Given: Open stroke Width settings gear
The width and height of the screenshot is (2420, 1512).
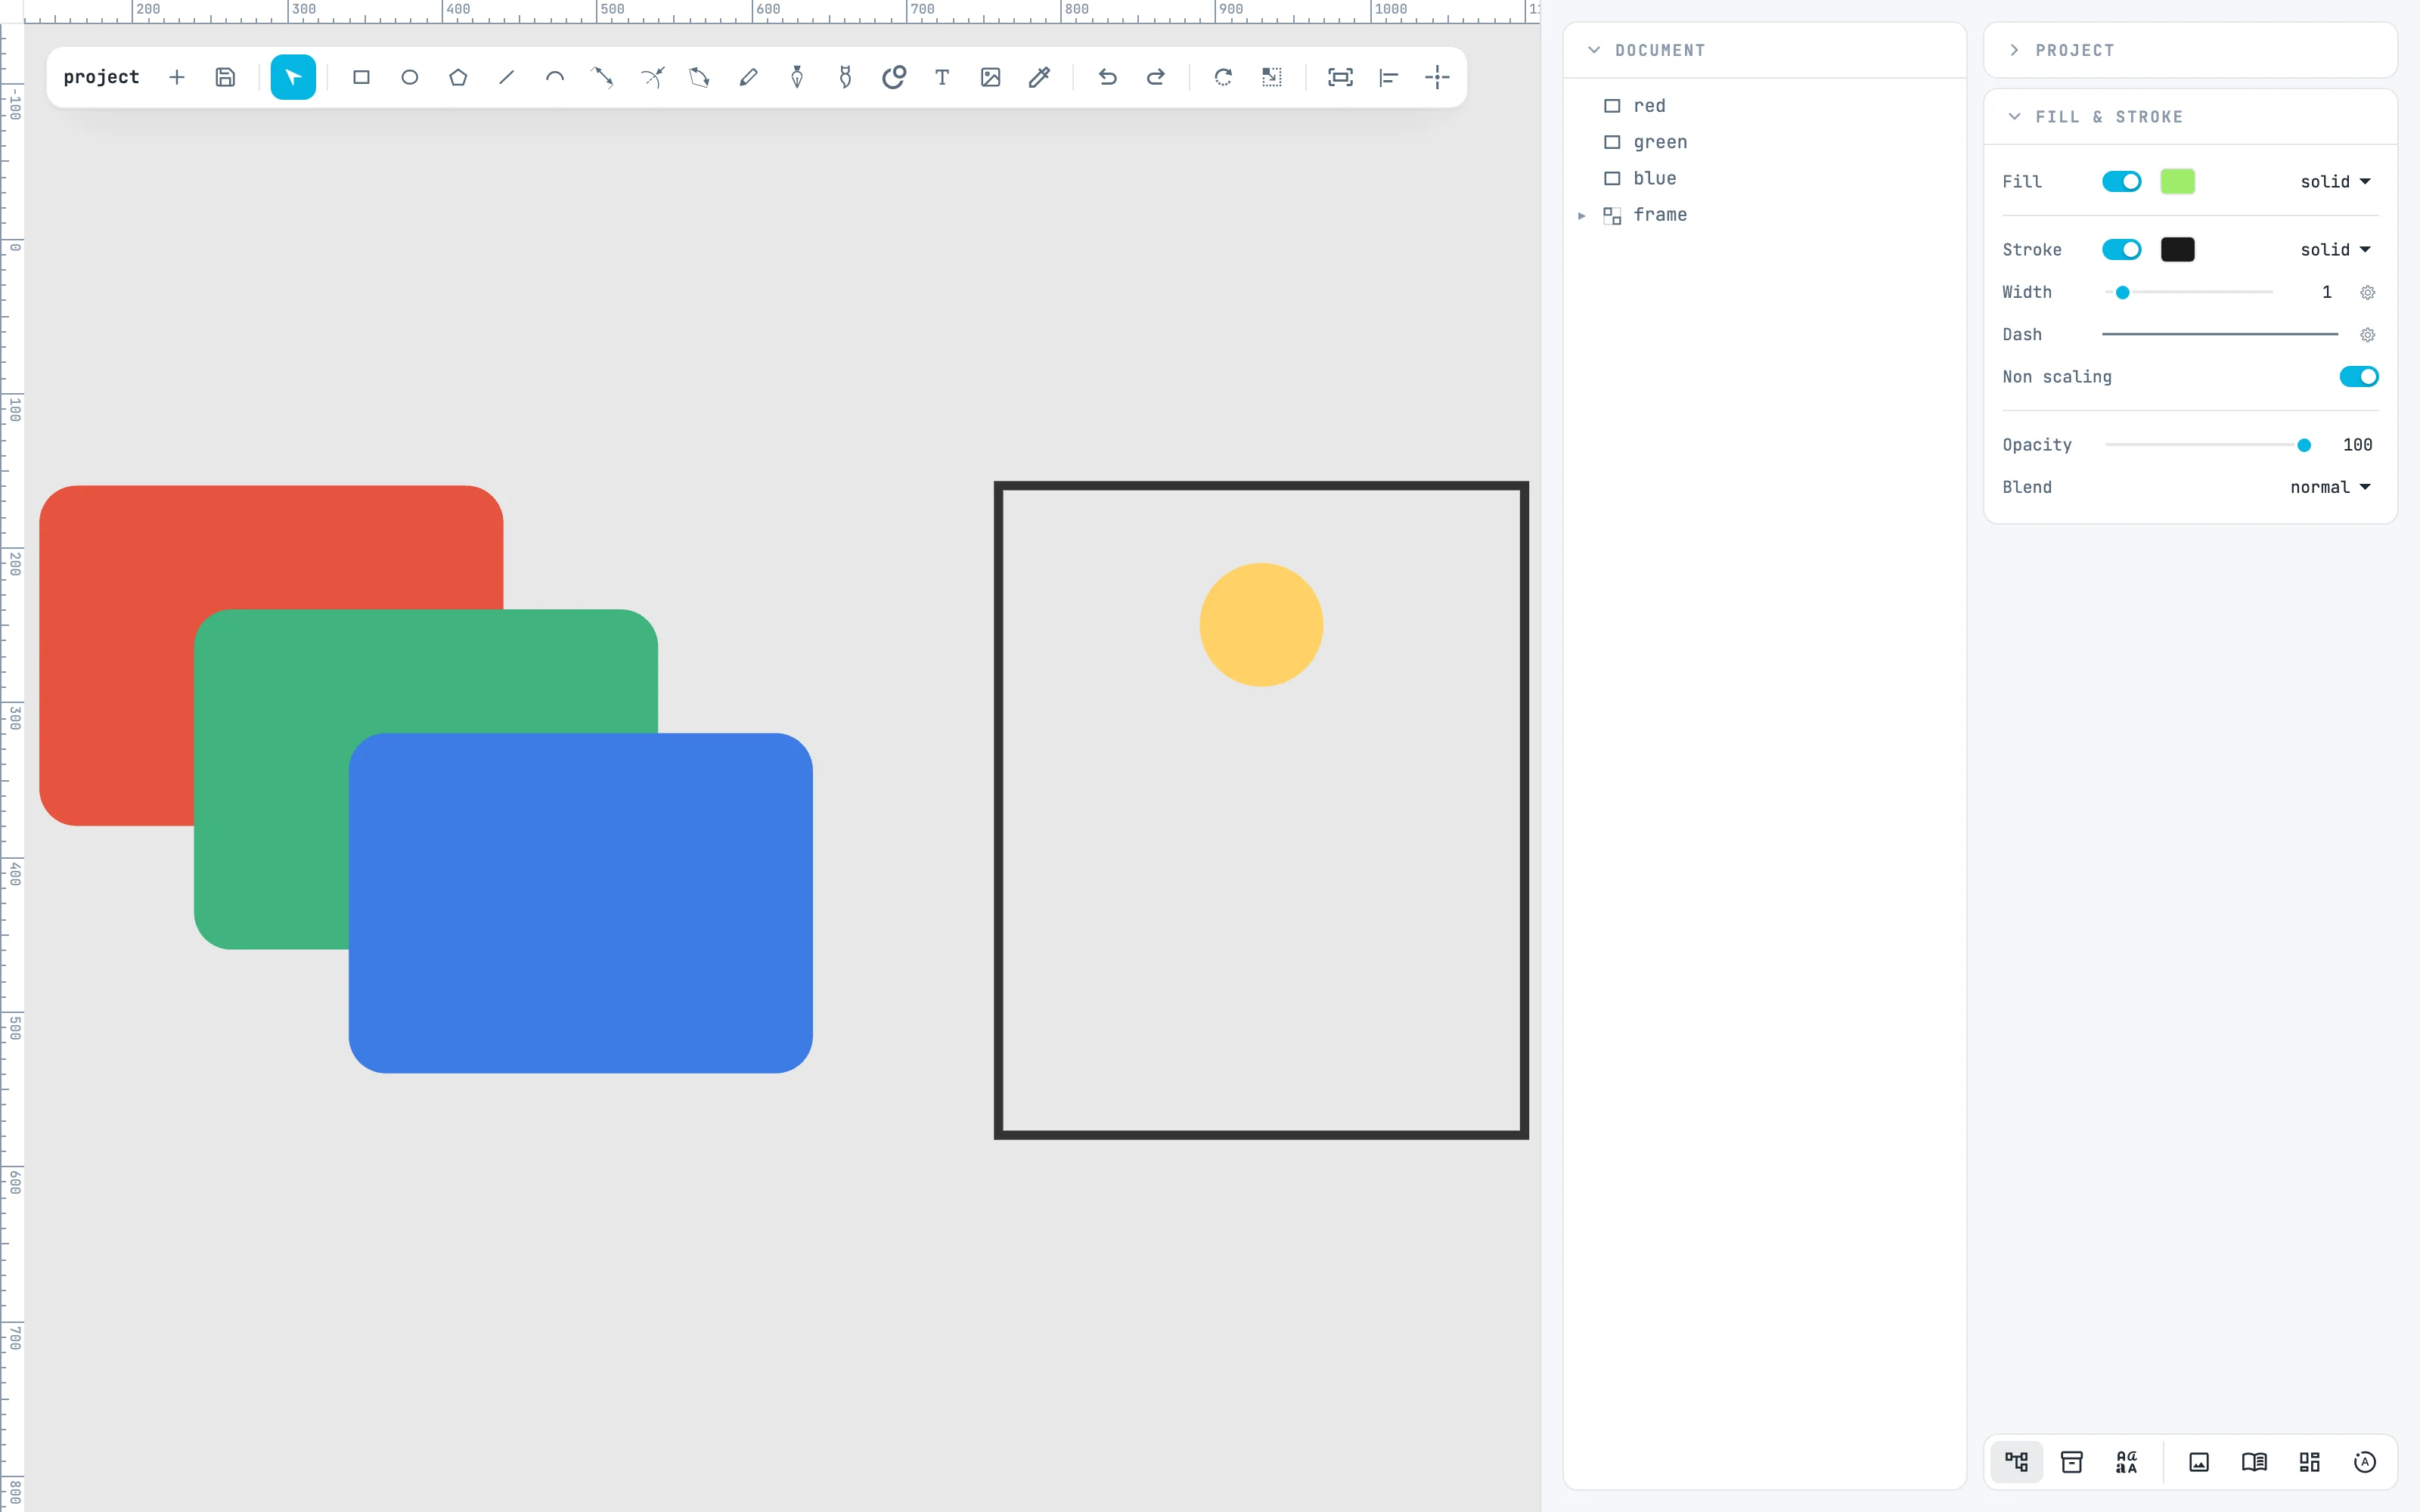Looking at the screenshot, I should pos(2368,292).
